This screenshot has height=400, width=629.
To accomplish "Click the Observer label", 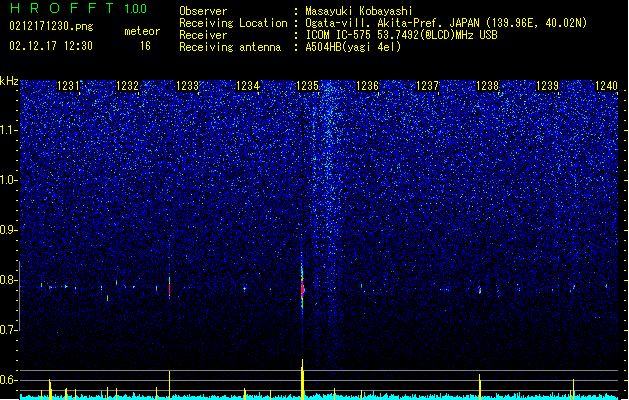I will coord(203,11).
